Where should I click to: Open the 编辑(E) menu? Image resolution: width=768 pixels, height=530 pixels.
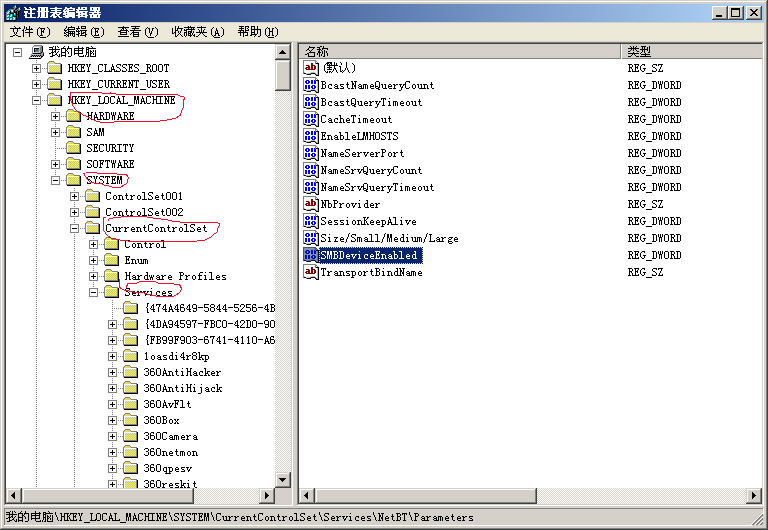[84, 32]
